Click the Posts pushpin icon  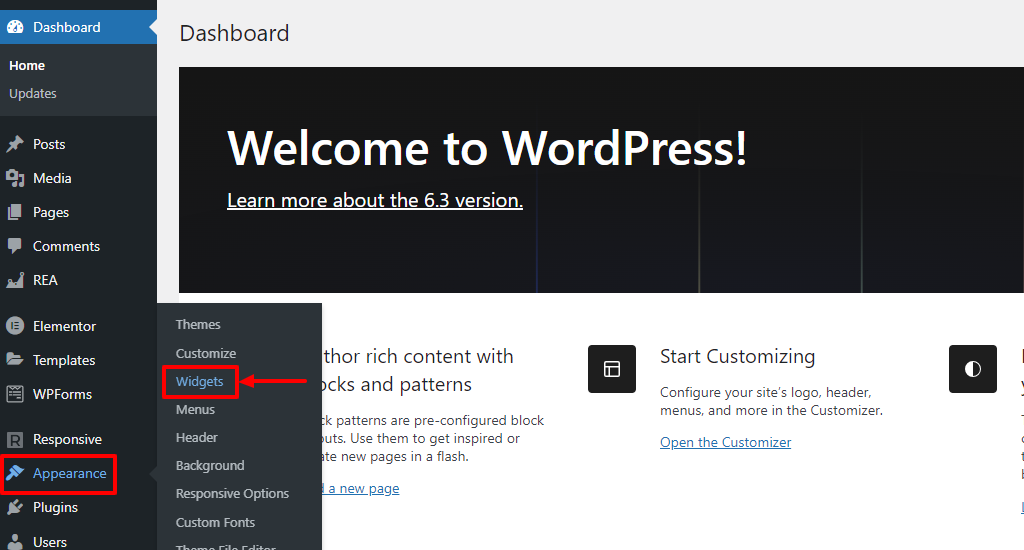(15, 144)
